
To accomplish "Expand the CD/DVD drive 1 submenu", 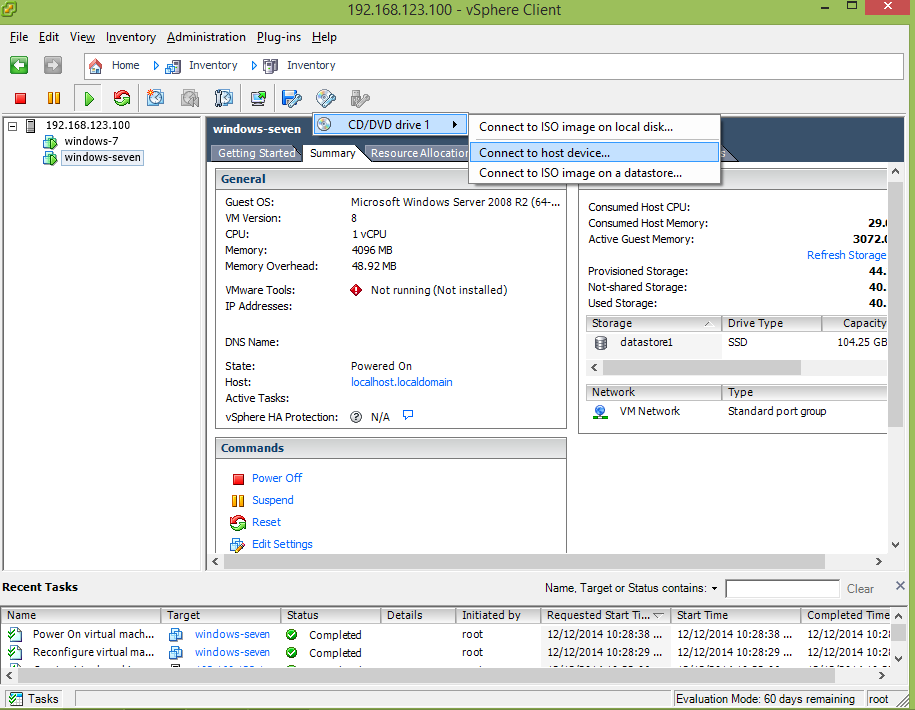I will click(x=455, y=124).
